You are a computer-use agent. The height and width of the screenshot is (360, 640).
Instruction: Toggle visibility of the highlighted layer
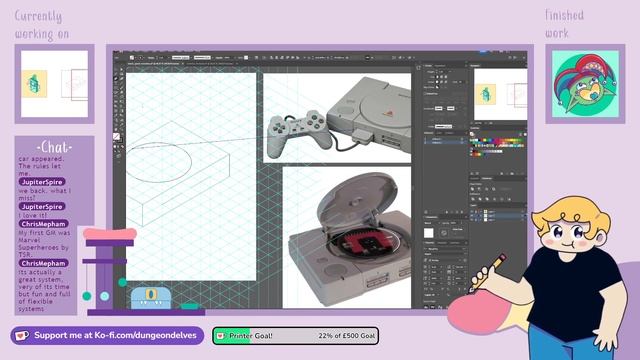[472, 216]
